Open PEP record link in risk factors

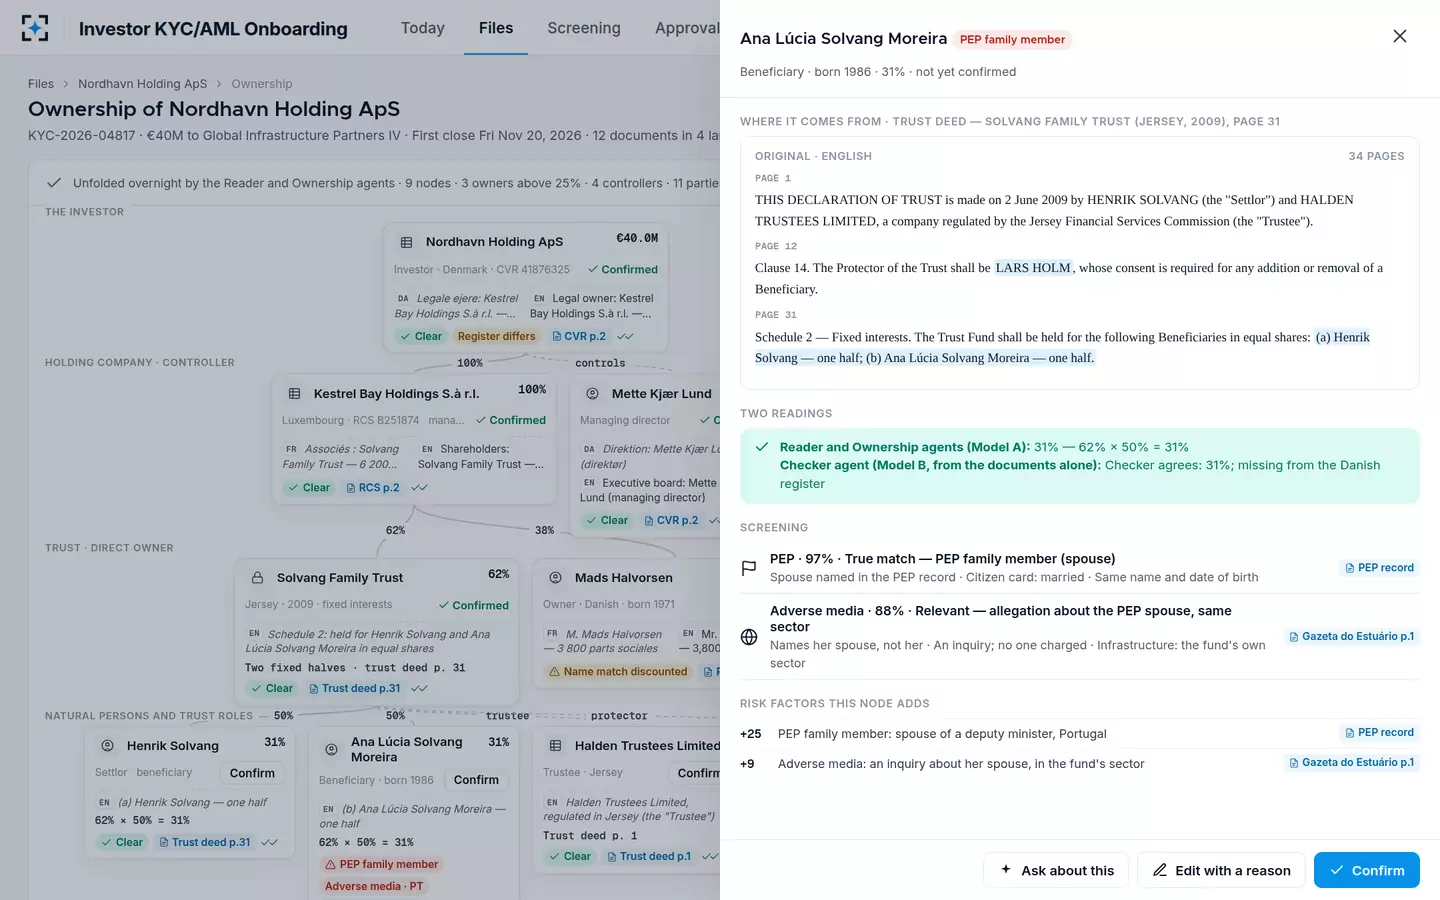[x=1379, y=733]
